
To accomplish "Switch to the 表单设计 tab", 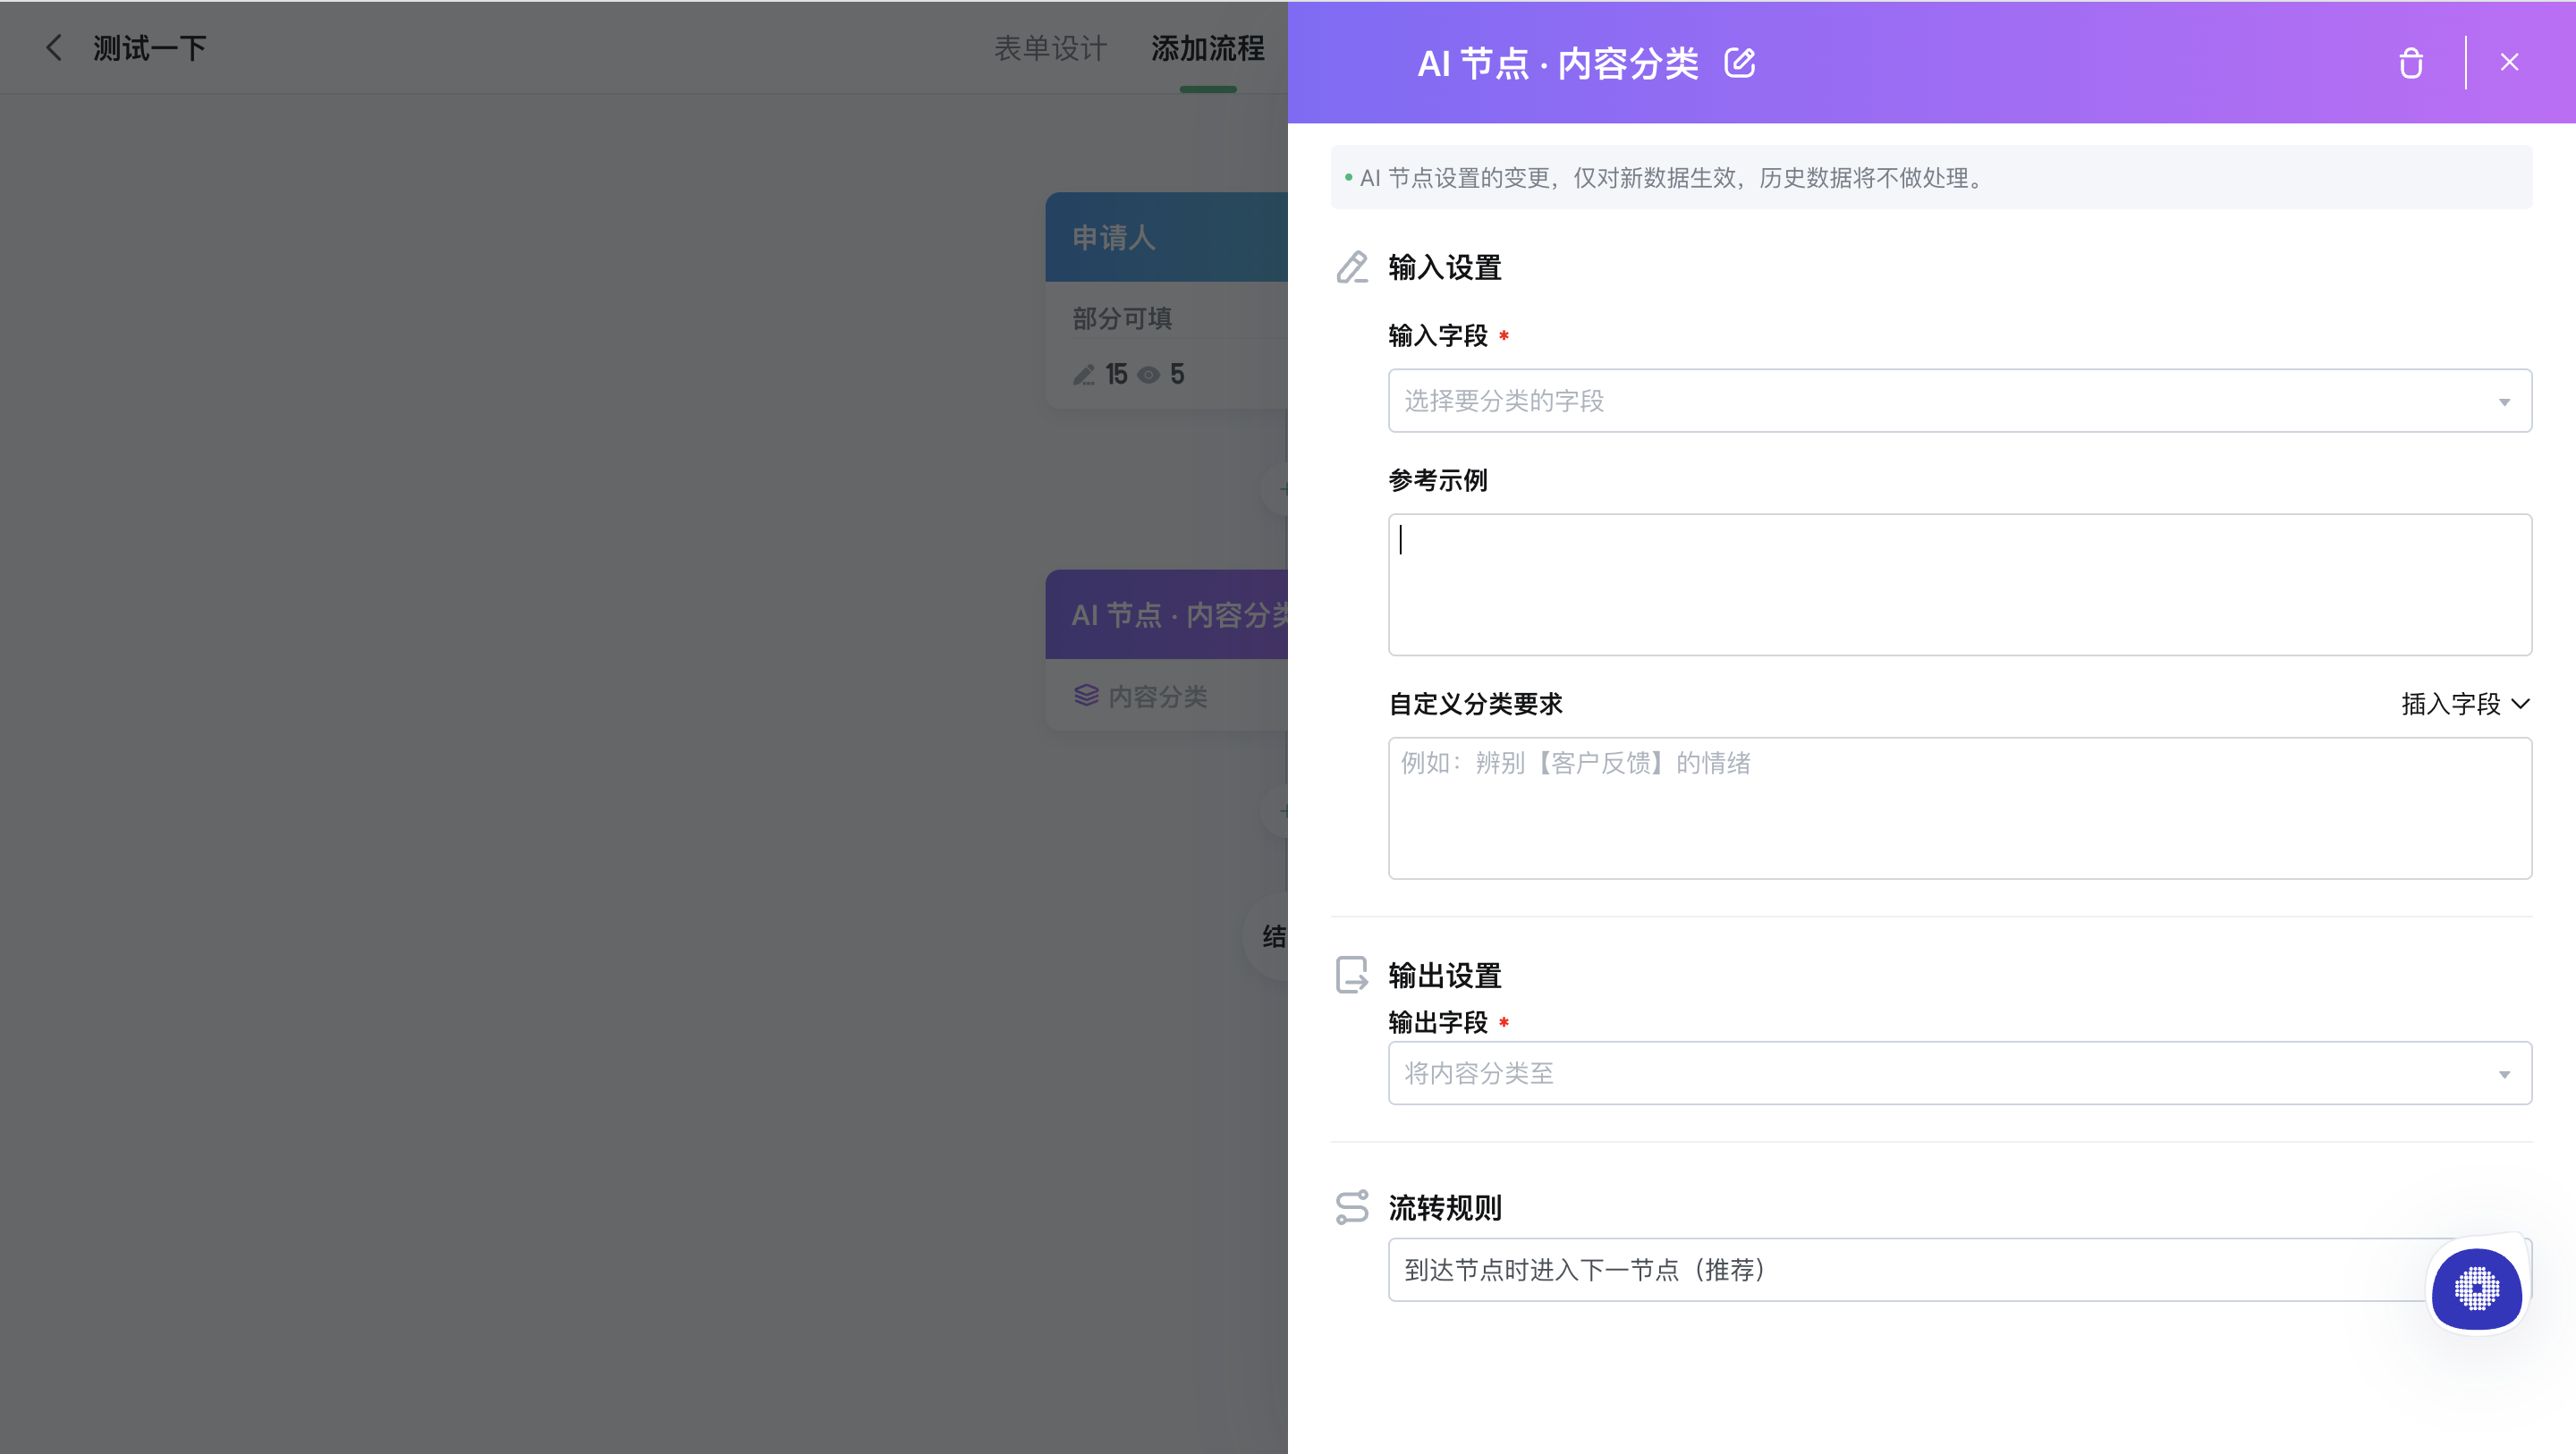I will tap(1050, 48).
